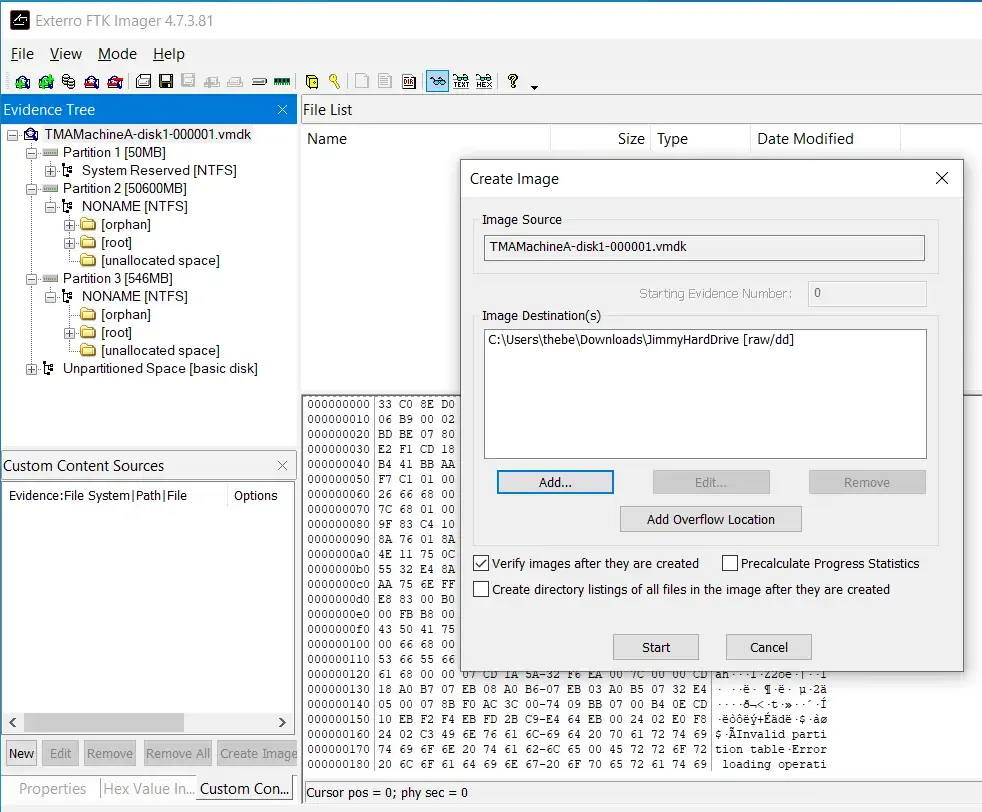The width and height of the screenshot is (982, 812).
Task: Click the Add Overflow Location button
Action: [710, 519]
